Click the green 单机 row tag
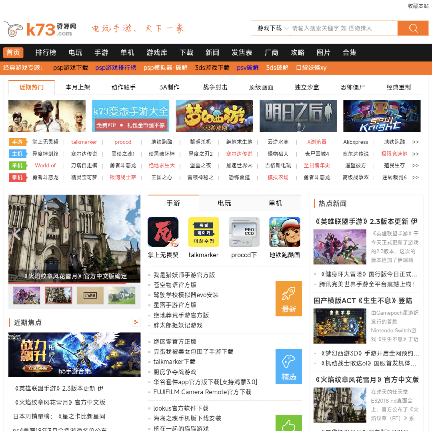This screenshot has width=432, height=431. (x=18, y=165)
